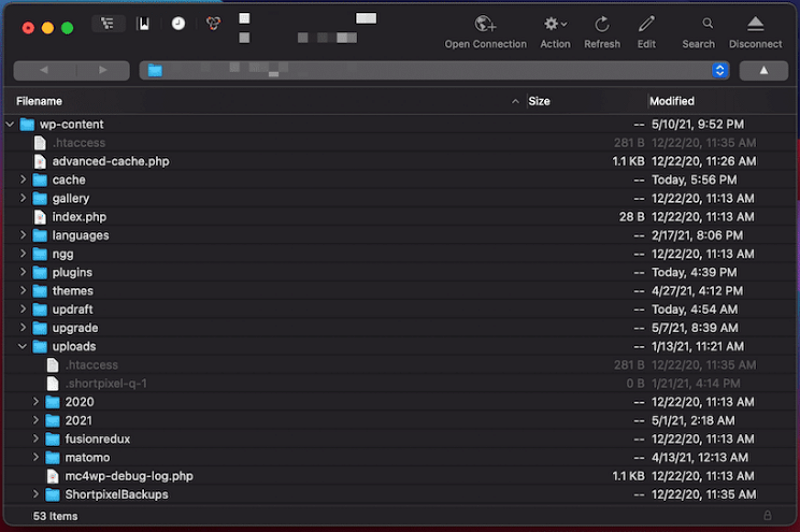Expand the themes folder
Viewport: 800px width, 532px height.
click(x=23, y=291)
